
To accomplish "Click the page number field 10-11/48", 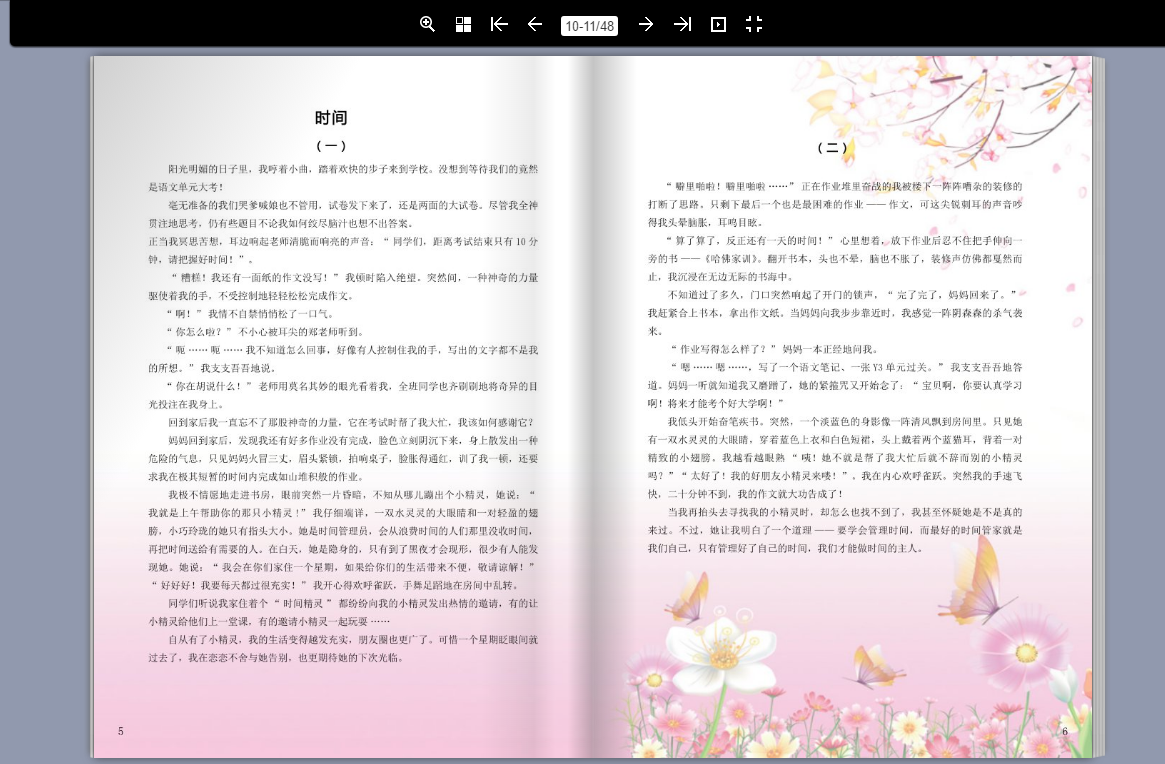I will (589, 26).
